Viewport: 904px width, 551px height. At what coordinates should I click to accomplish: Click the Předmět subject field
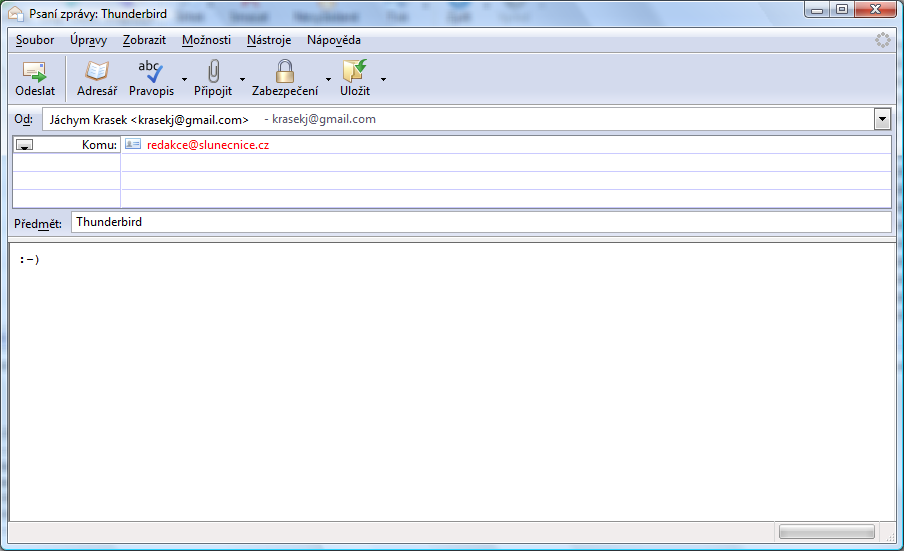click(481, 222)
